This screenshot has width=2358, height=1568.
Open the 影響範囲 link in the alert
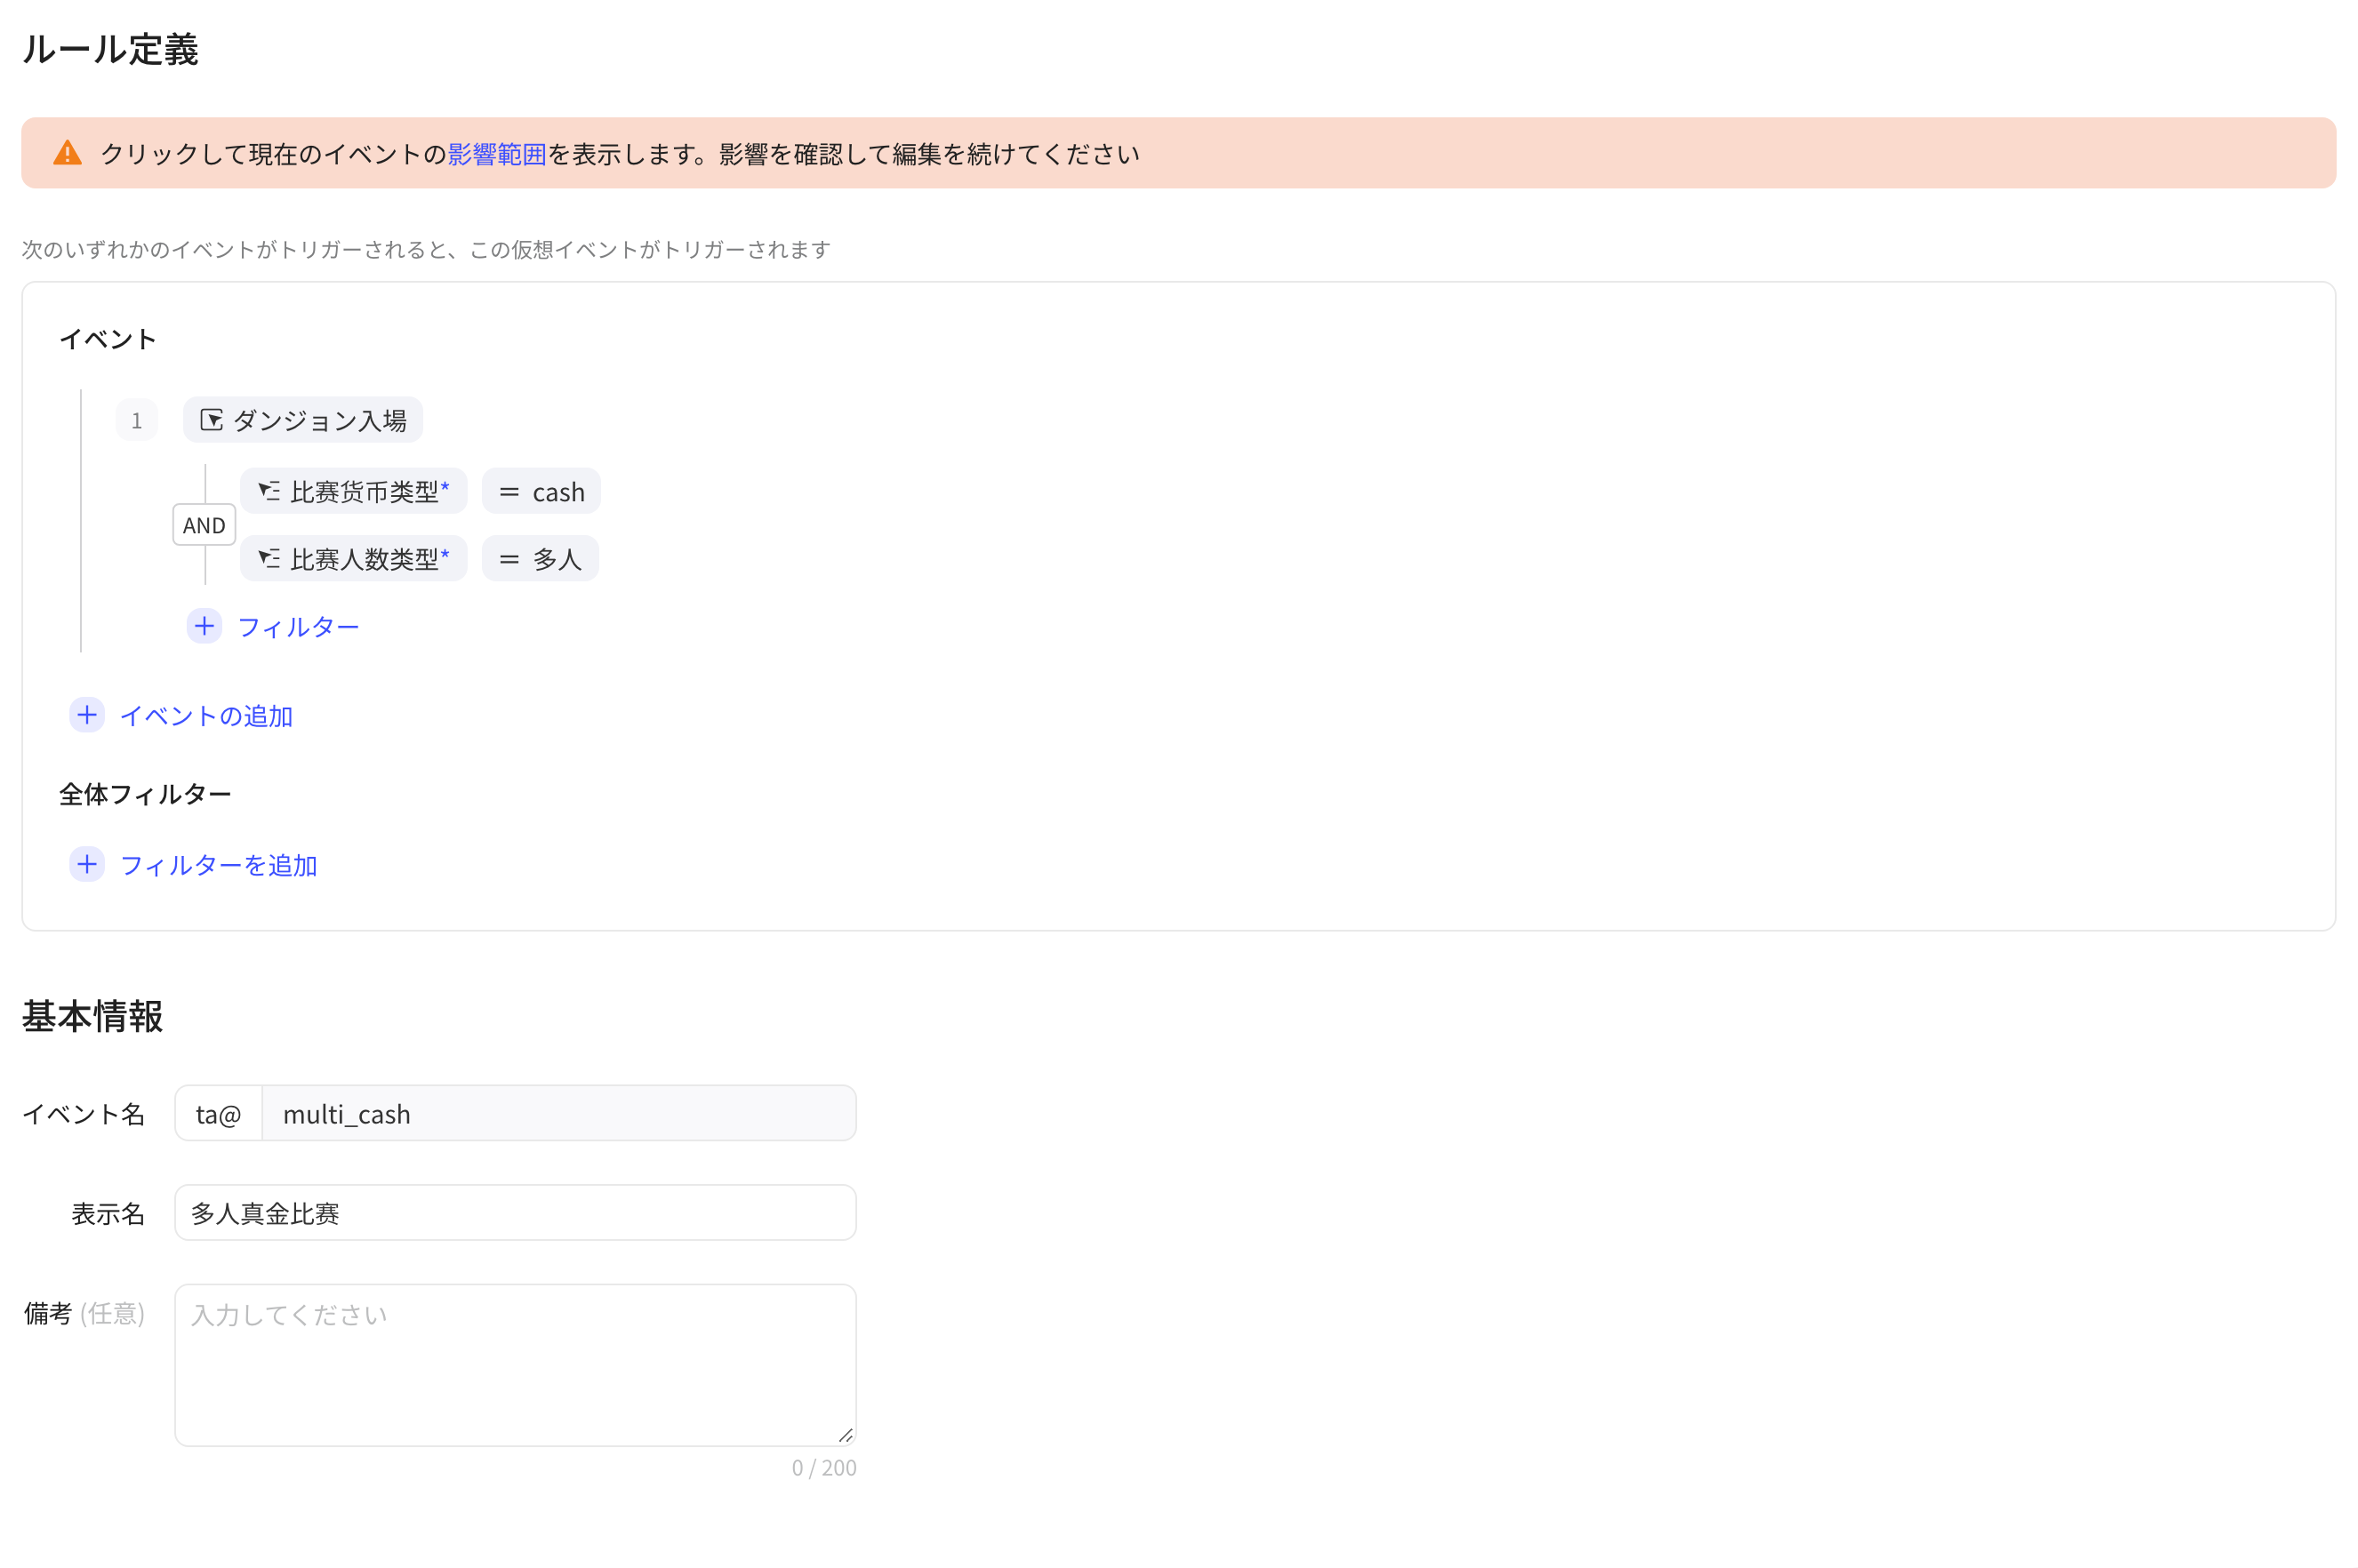point(497,154)
